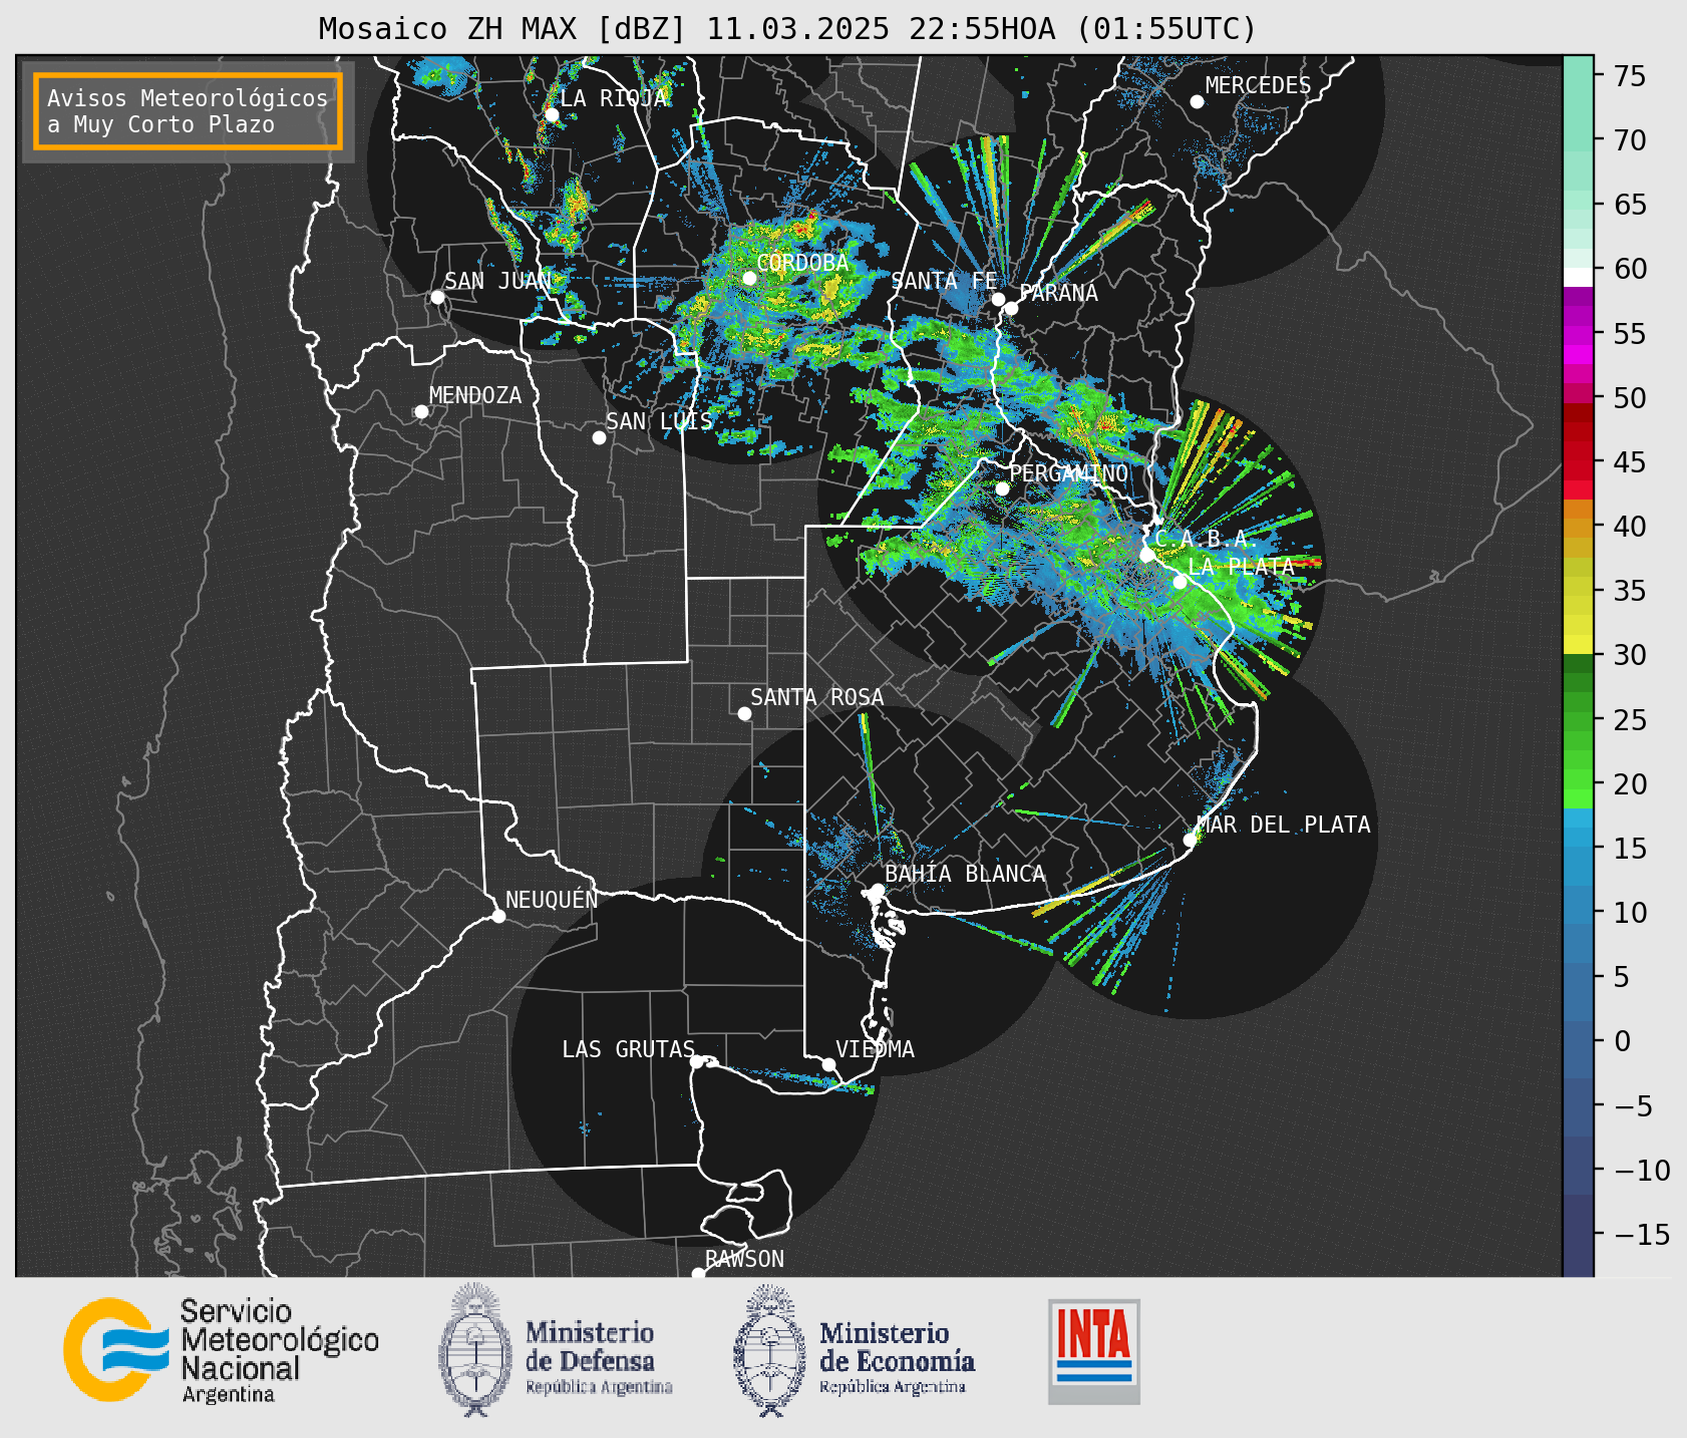Click the Neuquén city marker
This screenshot has width=1687, height=1438.
click(x=498, y=916)
